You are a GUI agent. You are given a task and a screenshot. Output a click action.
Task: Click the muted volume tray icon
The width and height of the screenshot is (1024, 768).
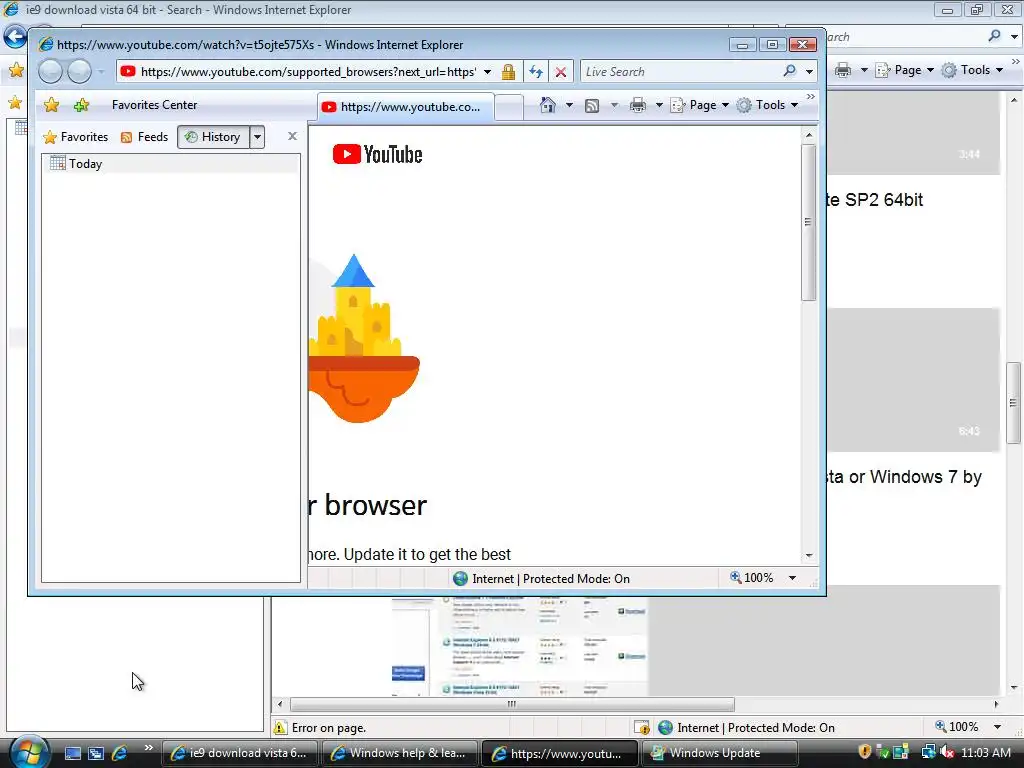tap(947, 752)
